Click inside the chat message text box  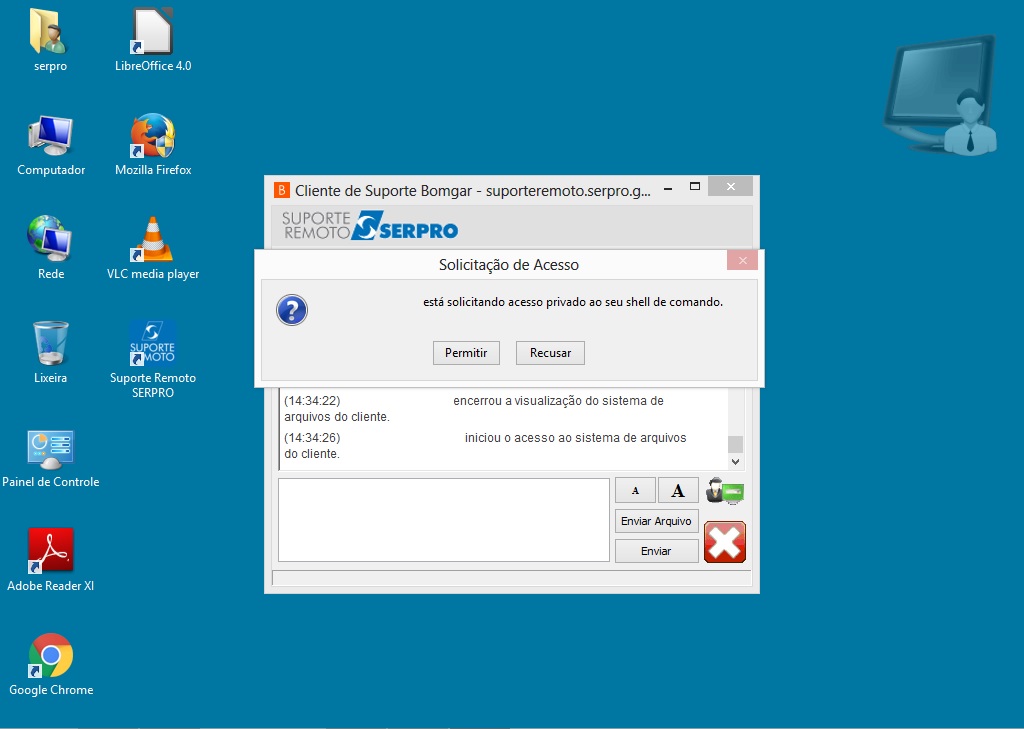[x=444, y=520]
